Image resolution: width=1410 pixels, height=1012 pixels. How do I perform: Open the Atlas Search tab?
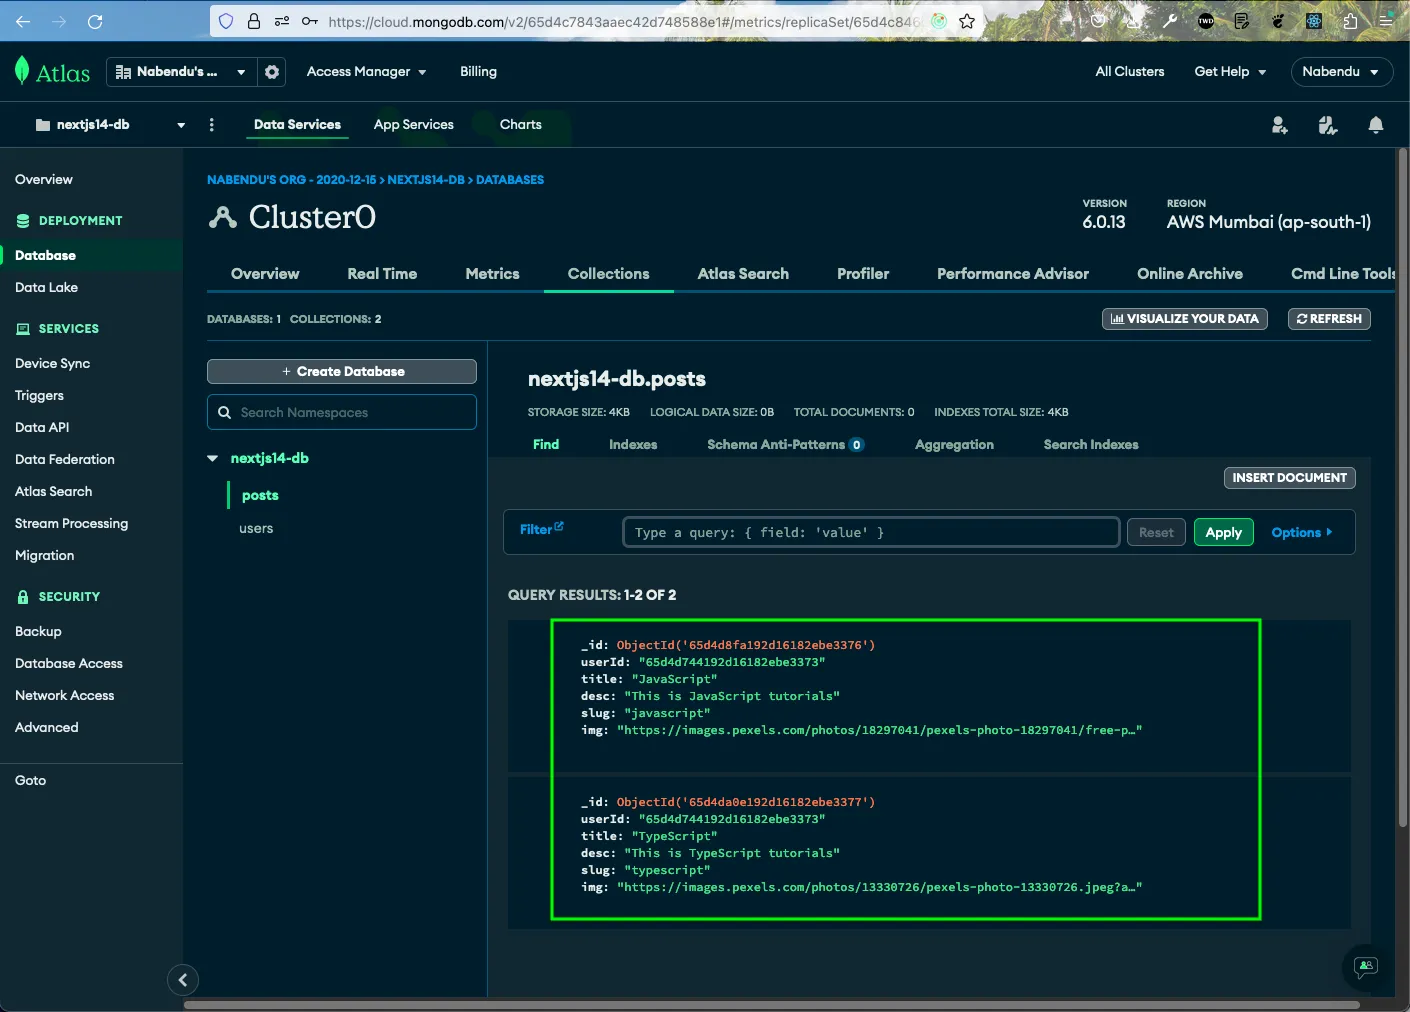click(743, 274)
